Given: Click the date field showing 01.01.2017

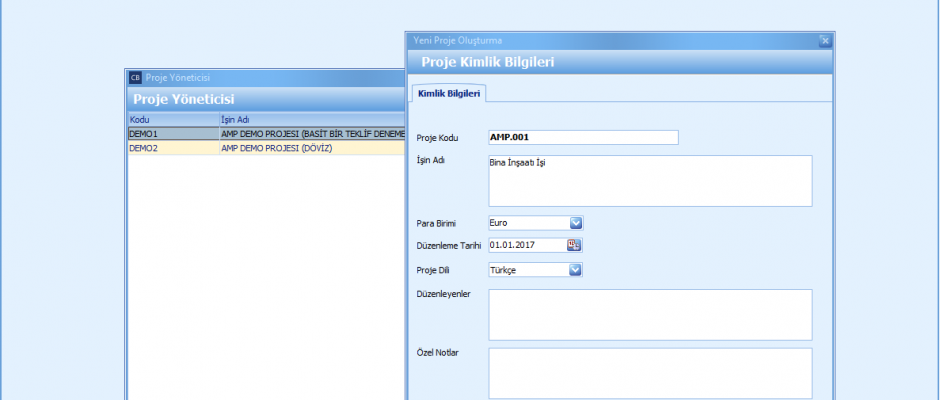Looking at the screenshot, I should (x=526, y=246).
